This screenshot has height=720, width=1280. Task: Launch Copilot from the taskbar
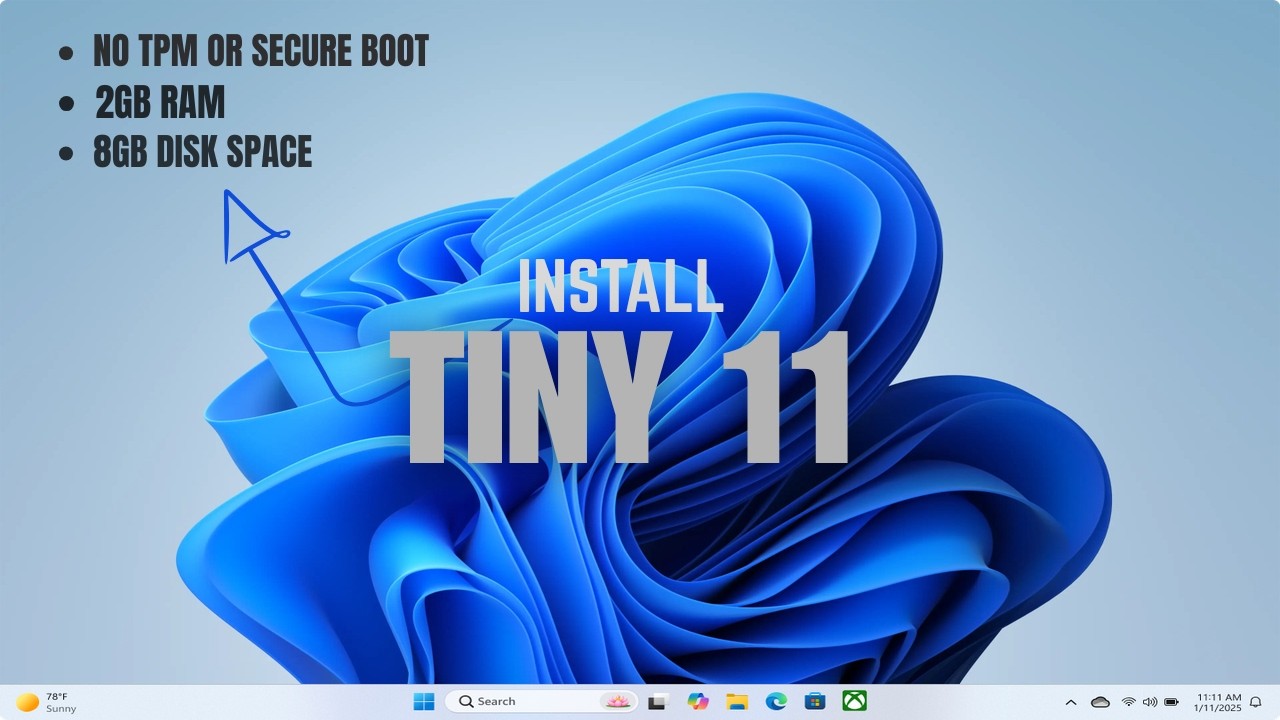pos(698,701)
